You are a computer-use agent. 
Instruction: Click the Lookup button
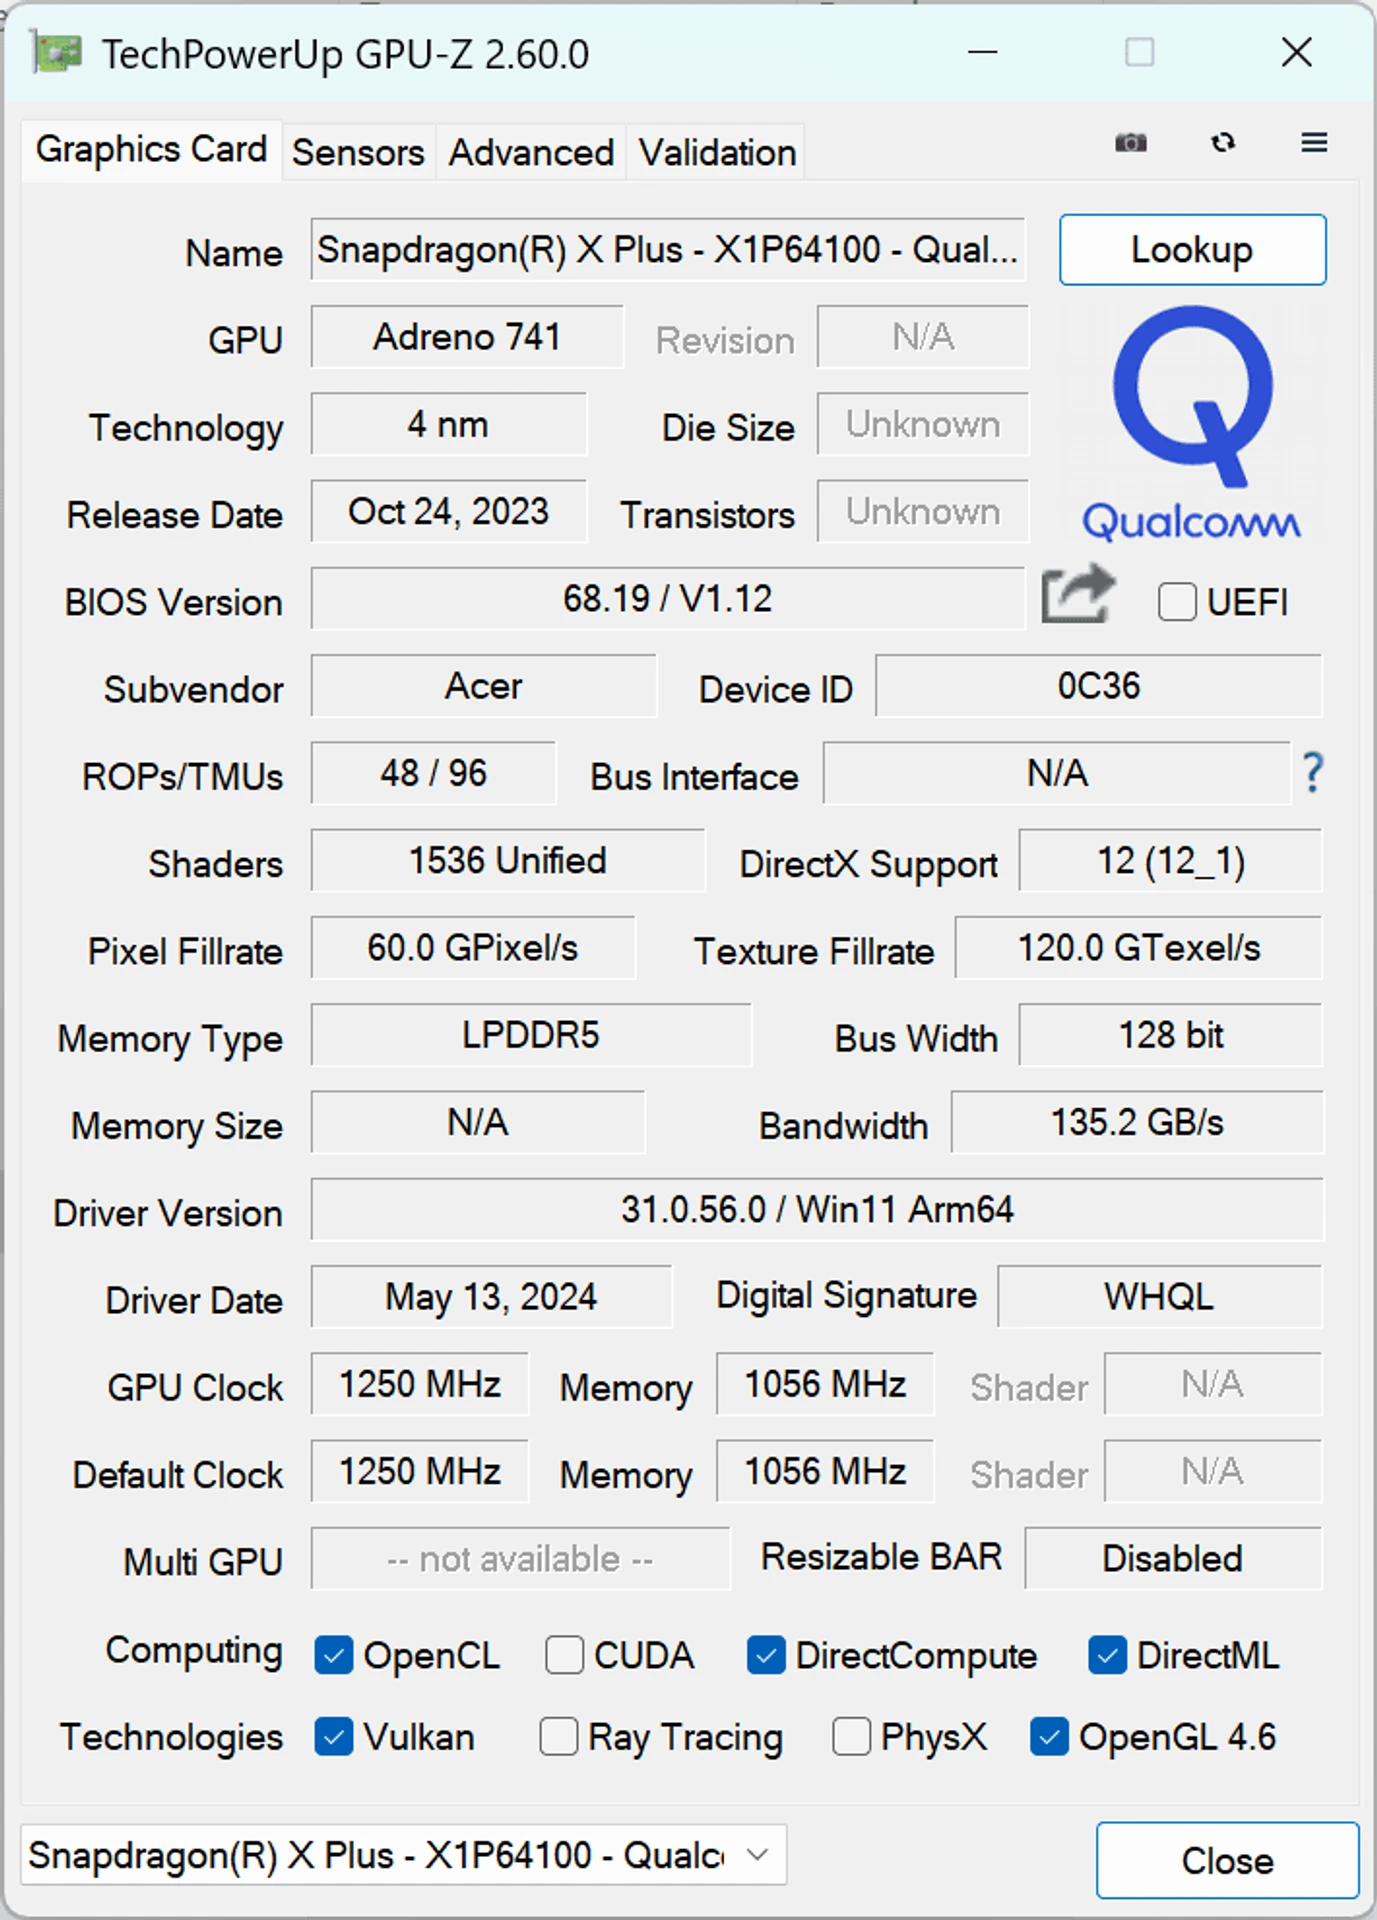1192,250
